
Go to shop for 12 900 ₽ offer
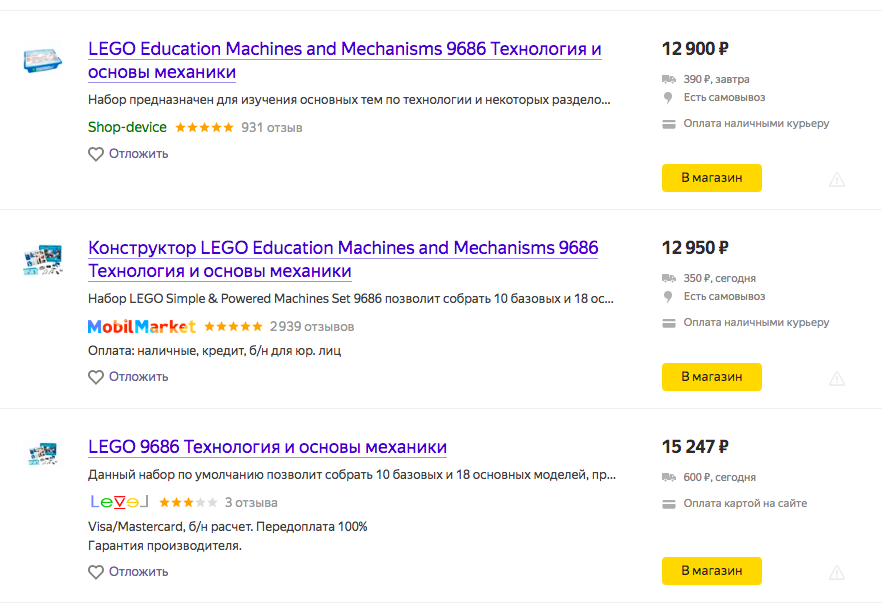coord(712,178)
